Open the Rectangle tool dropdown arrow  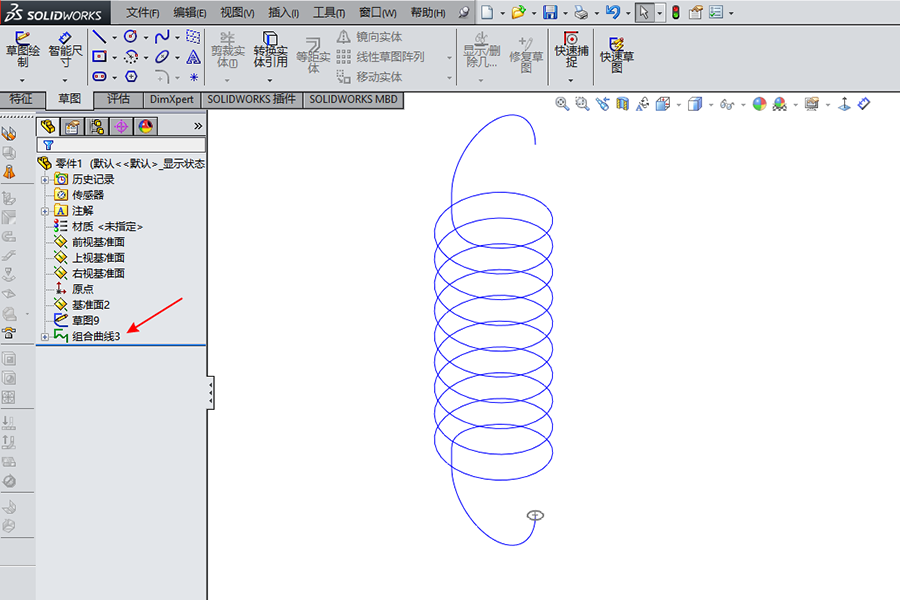114,57
